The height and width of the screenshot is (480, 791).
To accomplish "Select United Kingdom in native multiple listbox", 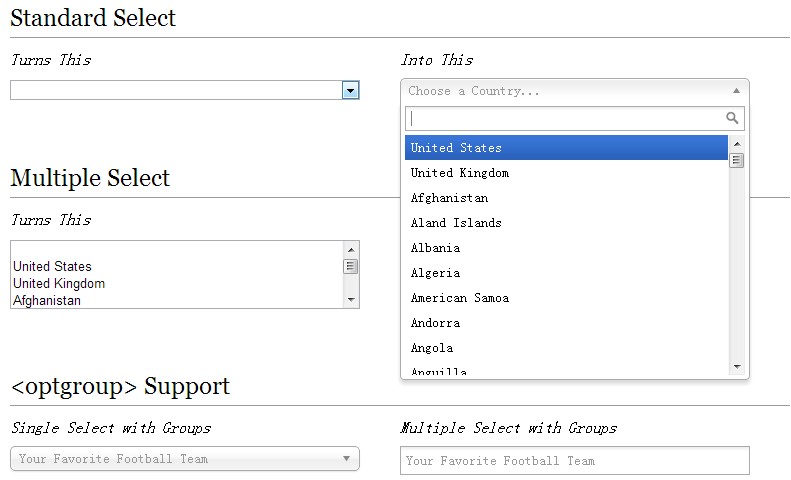I will (x=59, y=284).
